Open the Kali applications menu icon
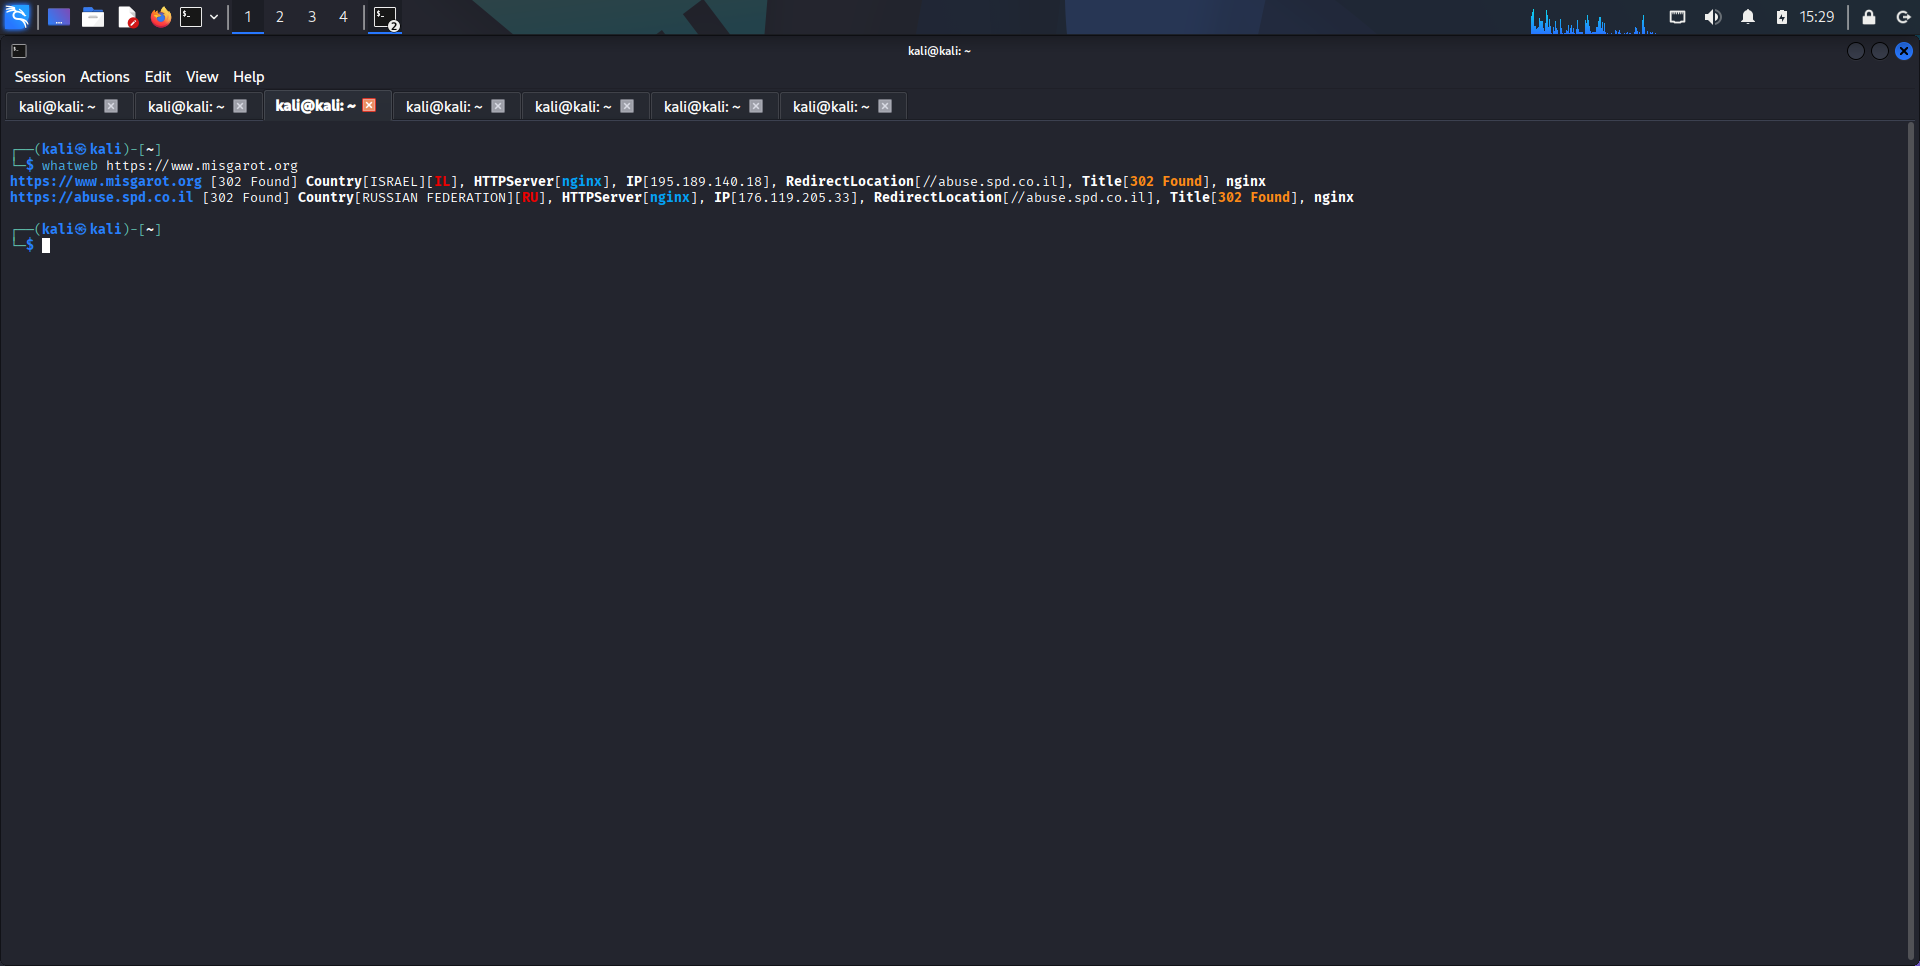This screenshot has width=1920, height=966. 18,17
